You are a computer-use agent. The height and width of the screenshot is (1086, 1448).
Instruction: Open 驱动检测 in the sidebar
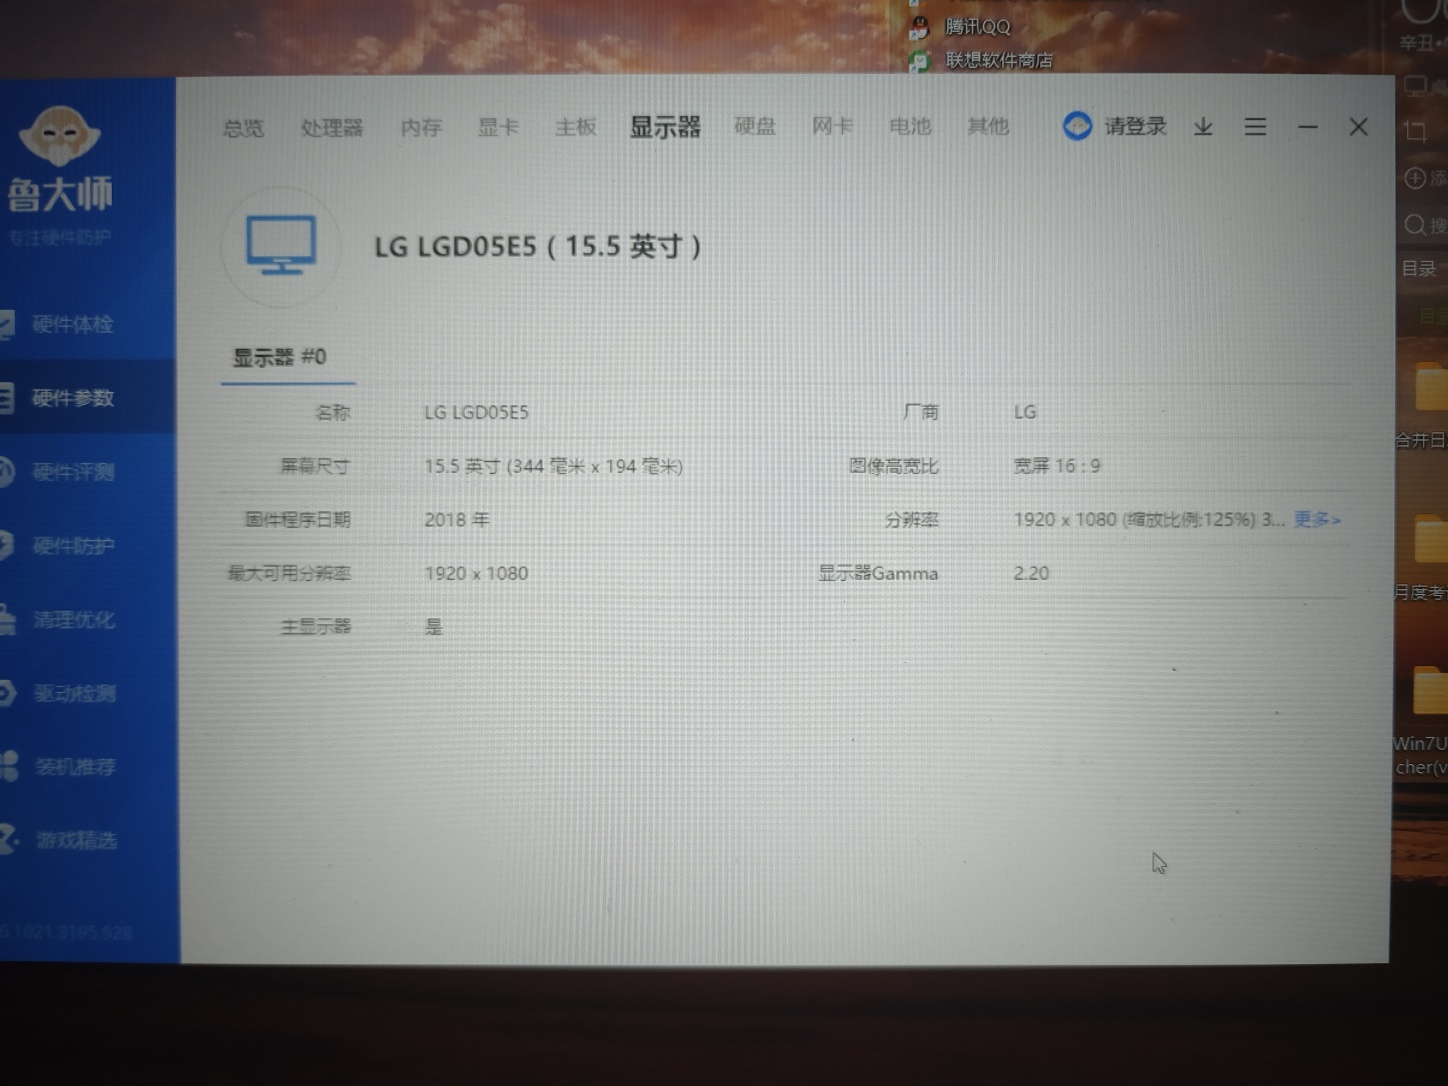[75, 693]
